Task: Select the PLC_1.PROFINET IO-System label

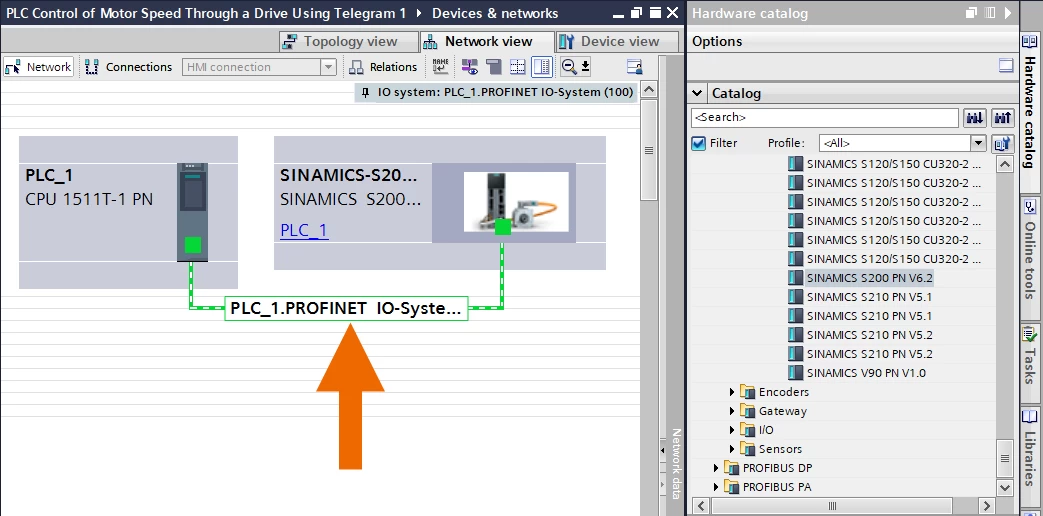Action: 347,309
